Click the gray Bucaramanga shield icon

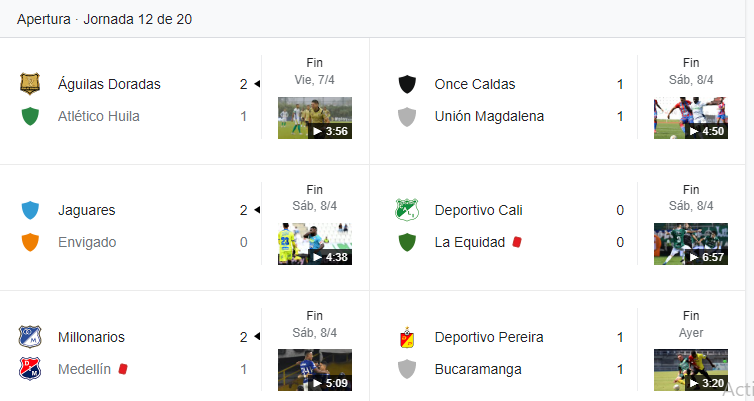pyautogui.click(x=407, y=369)
